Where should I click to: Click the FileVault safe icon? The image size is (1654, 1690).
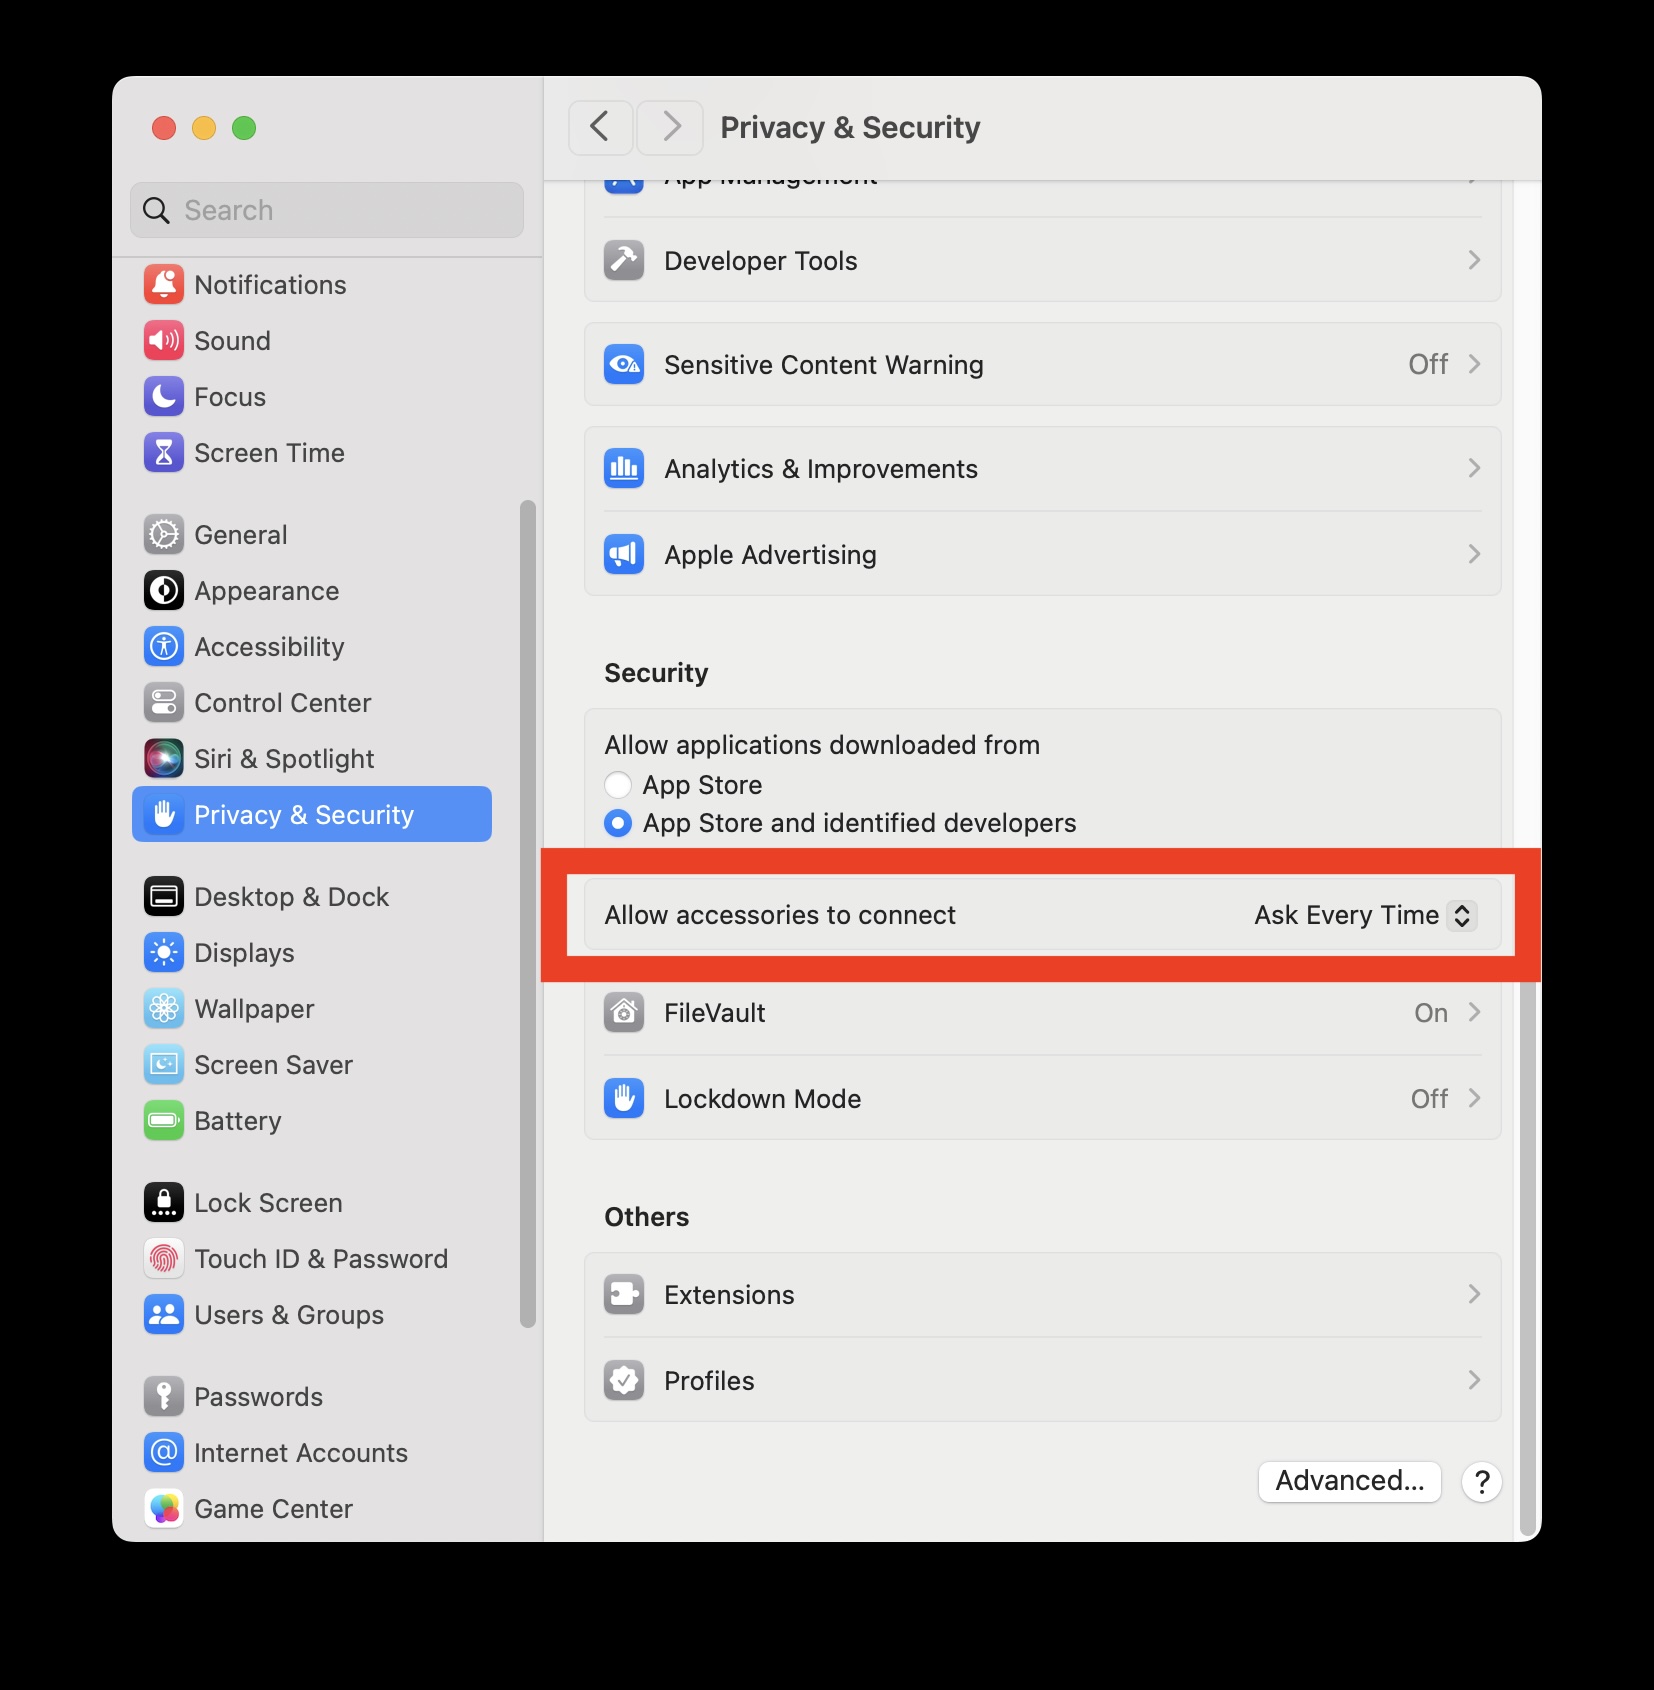[x=623, y=1012]
